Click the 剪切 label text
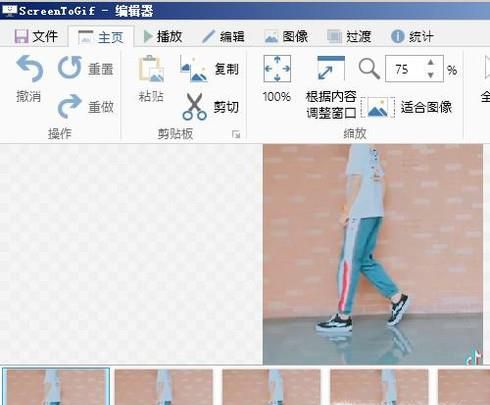 [226, 107]
